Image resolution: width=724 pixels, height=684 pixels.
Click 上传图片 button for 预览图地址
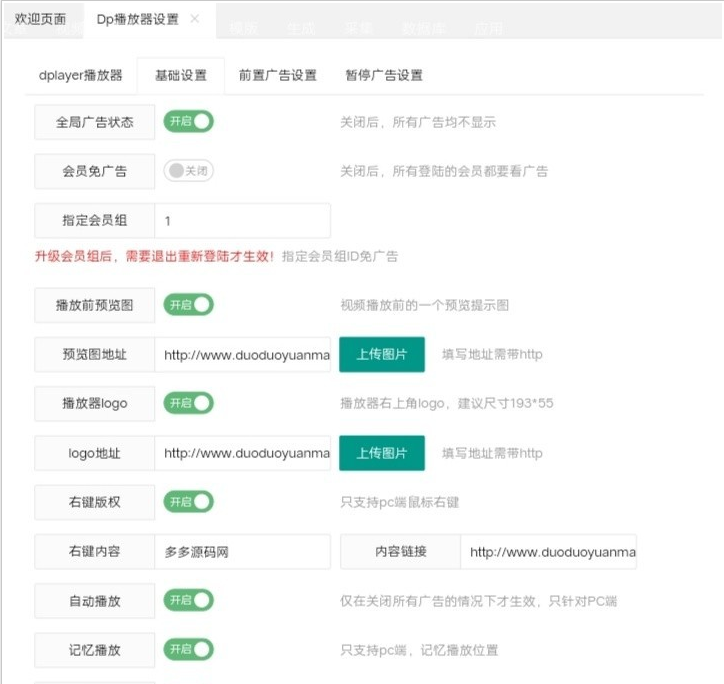382,354
